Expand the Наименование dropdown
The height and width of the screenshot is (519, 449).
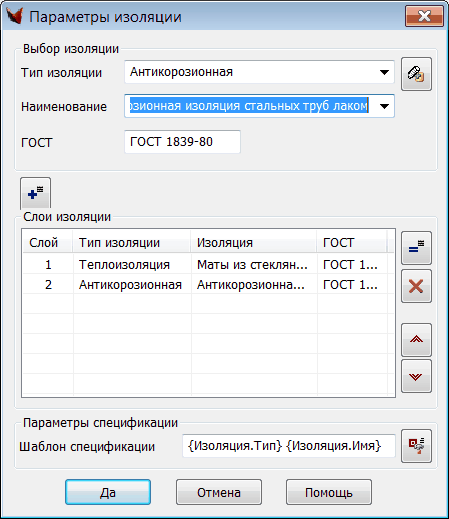[x=384, y=106]
